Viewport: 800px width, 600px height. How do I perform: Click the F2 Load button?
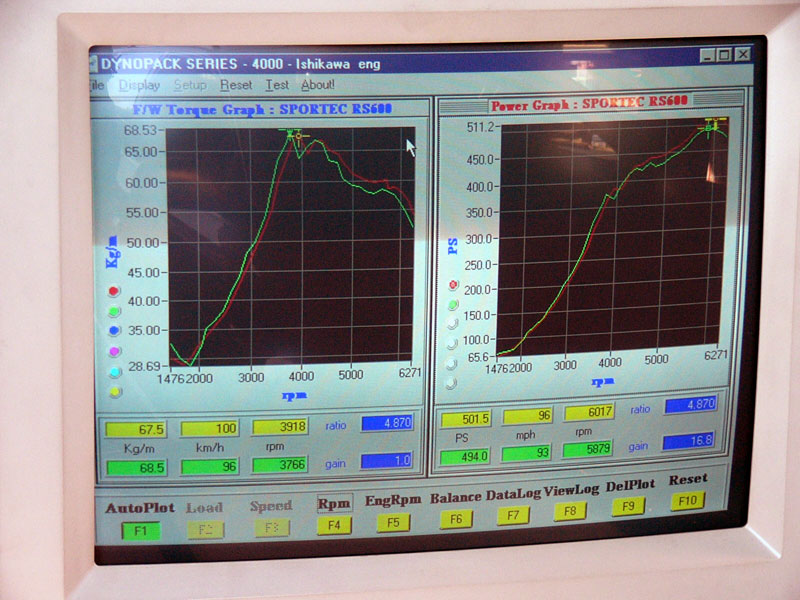205,530
